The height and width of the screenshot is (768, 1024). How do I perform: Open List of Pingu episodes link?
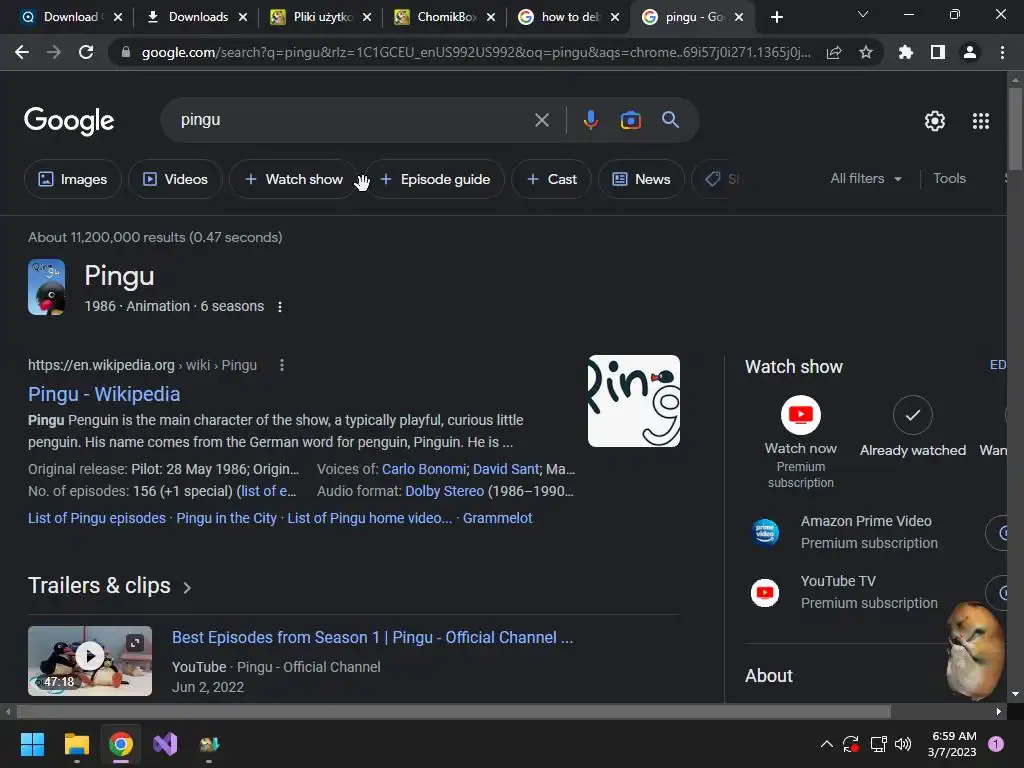point(97,518)
